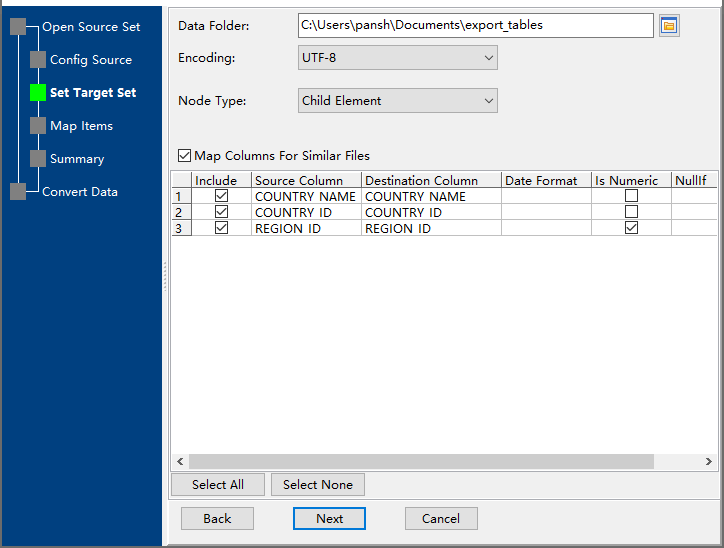Click the Data Folder path field

tap(476, 25)
